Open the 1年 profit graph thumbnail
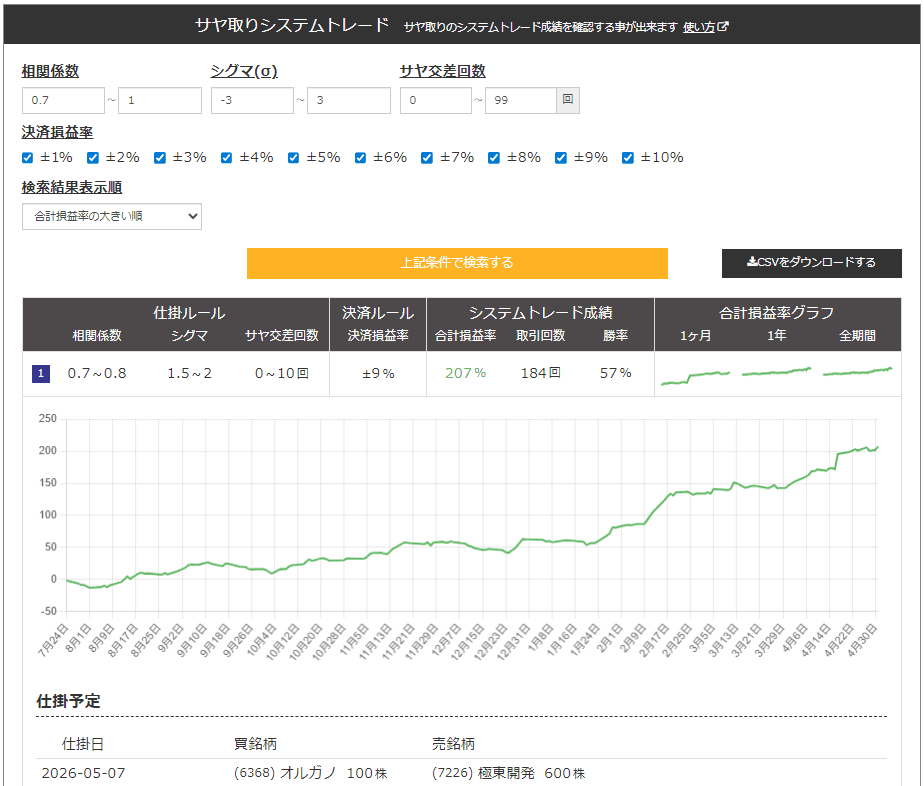Image resolution: width=924 pixels, height=786 pixels. 777,372
